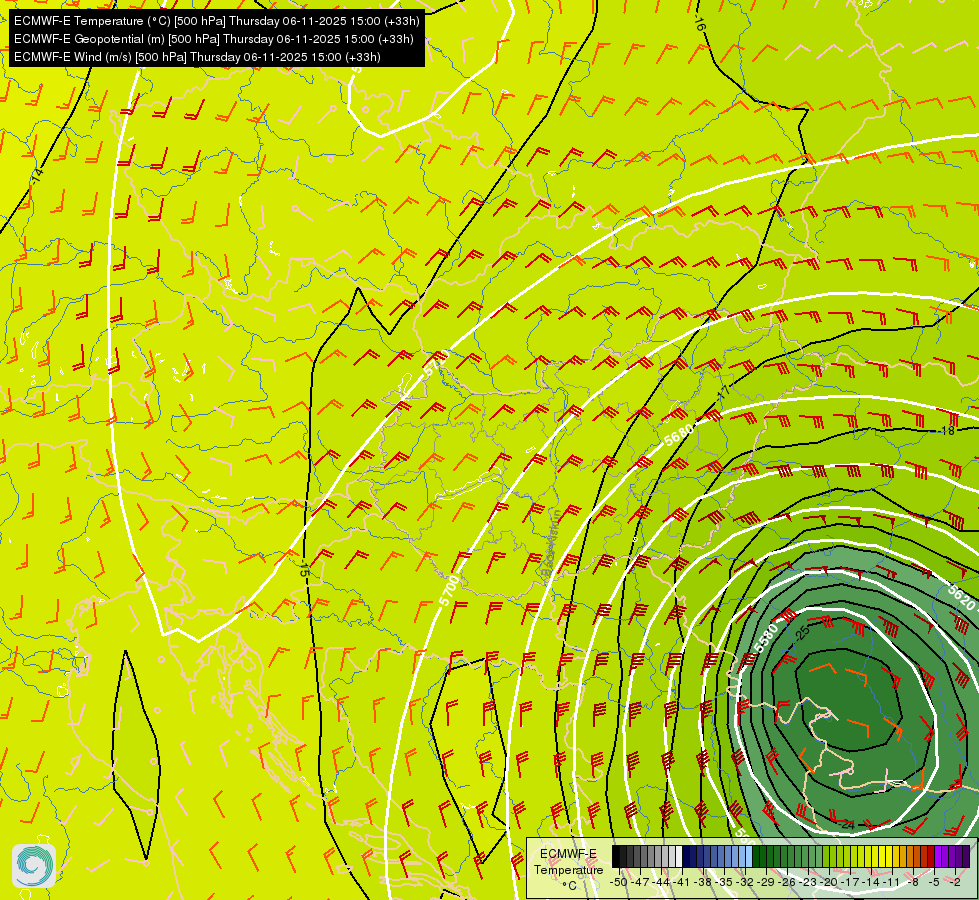979x900 pixels.
Task: Click the -20 legend scale value
Action: tap(829, 882)
